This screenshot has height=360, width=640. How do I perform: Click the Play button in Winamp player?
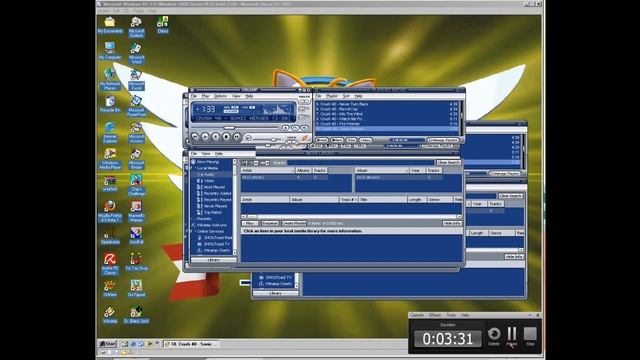click(205, 136)
